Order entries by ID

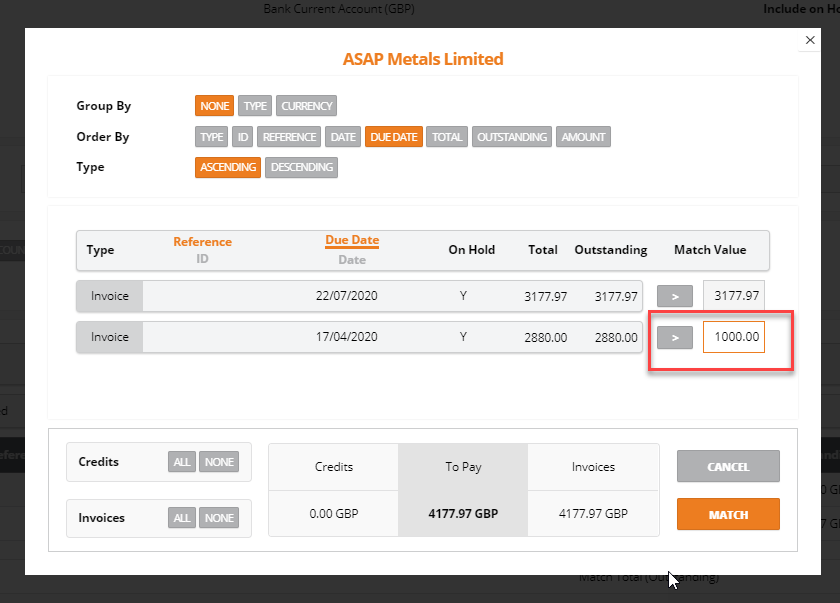(x=243, y=137)
